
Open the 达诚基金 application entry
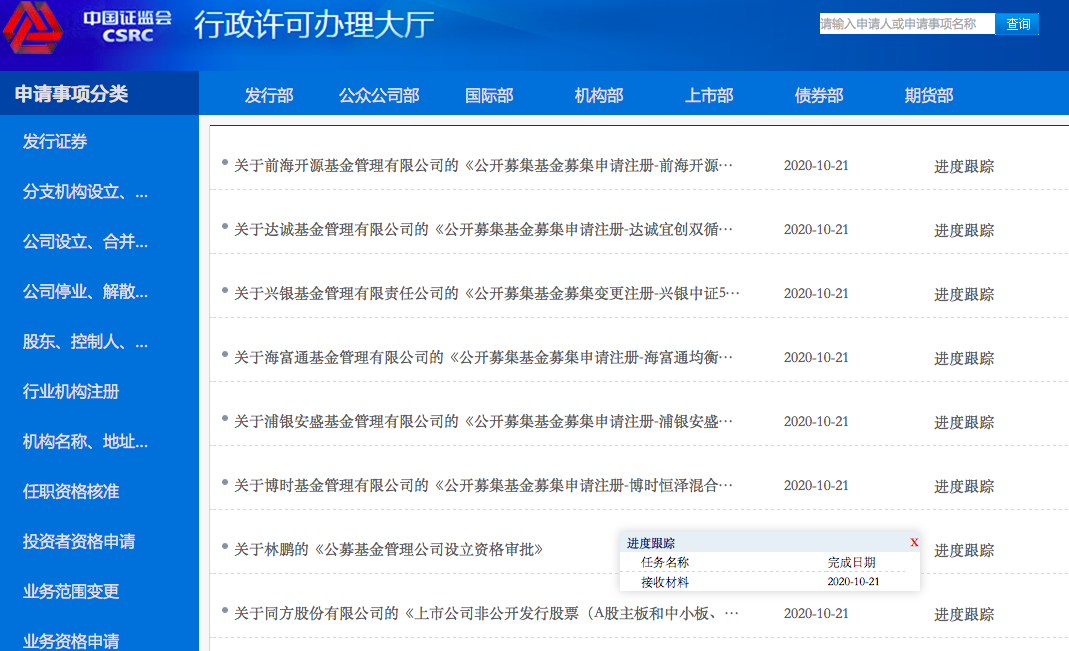483,230
